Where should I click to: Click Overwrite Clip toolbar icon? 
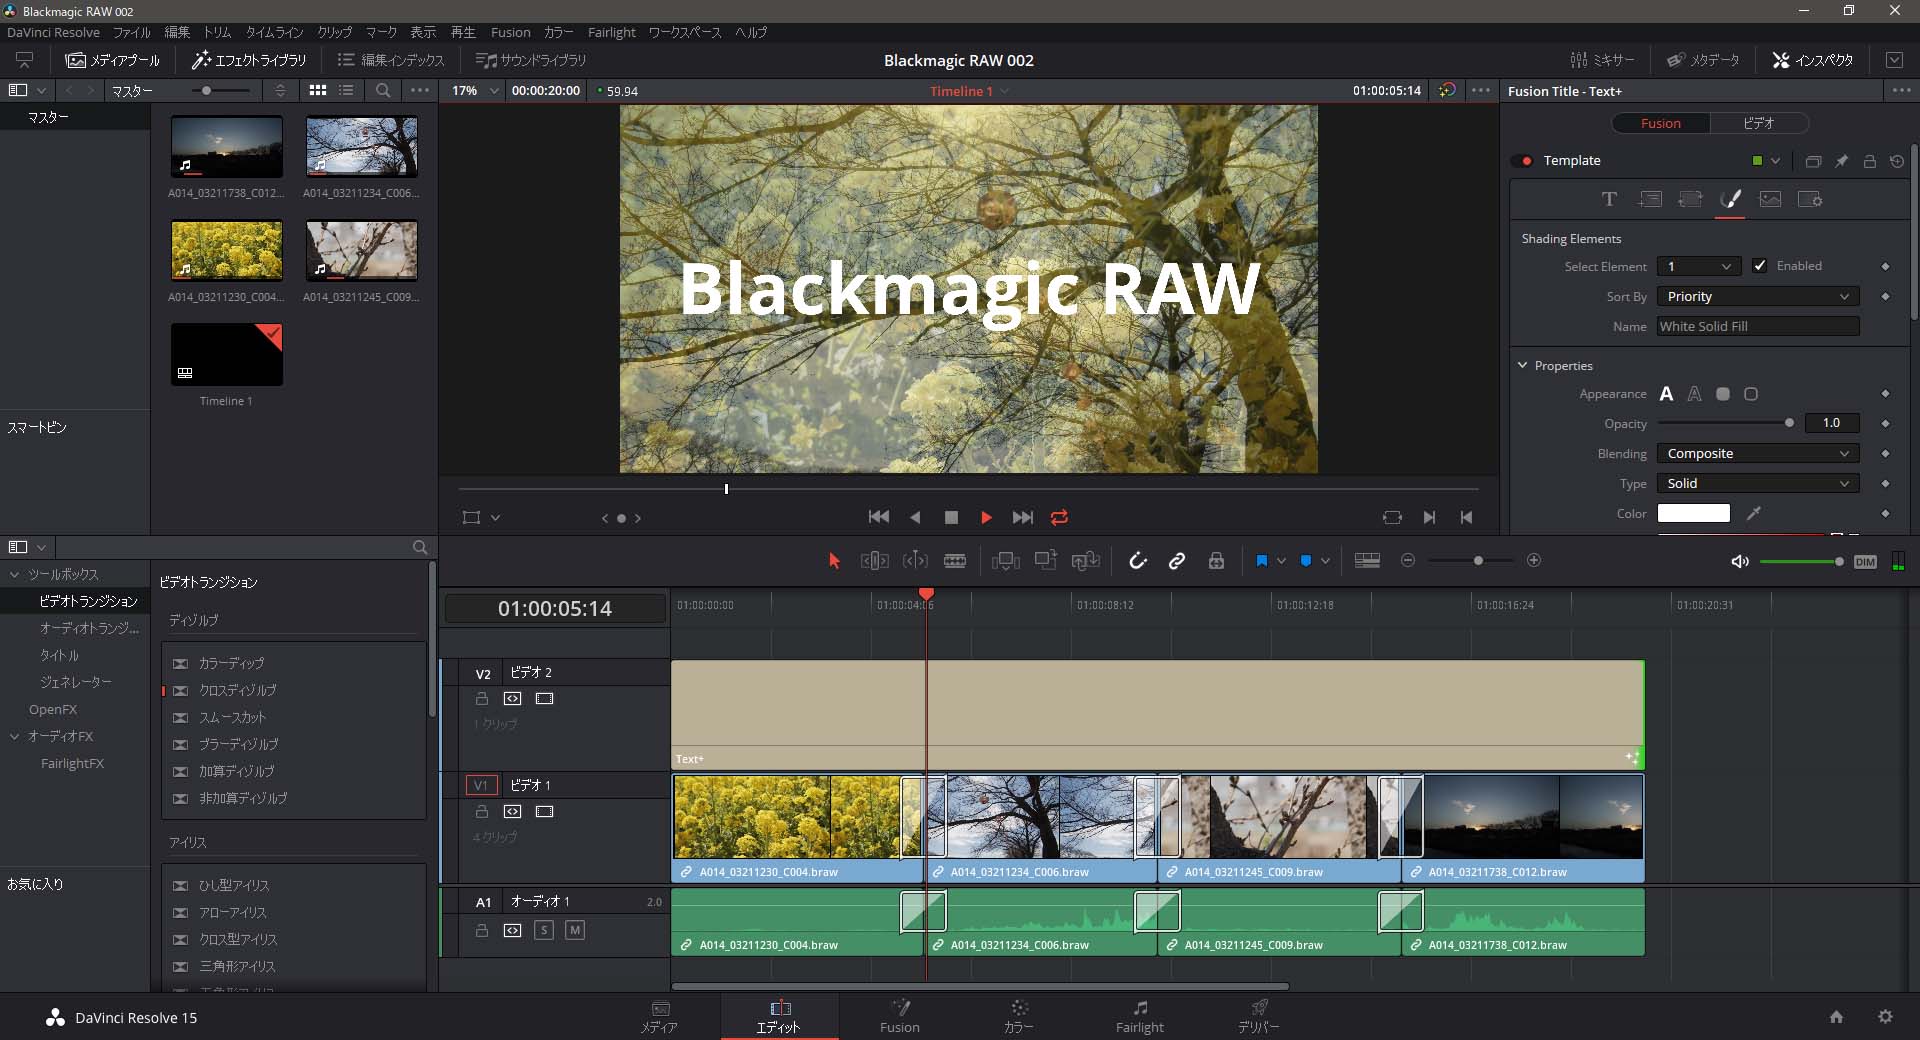point(1046,561)
